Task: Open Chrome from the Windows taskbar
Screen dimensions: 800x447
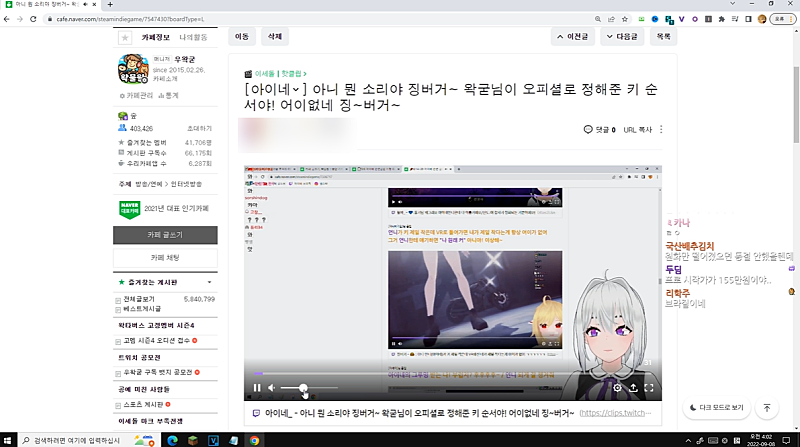Action: coord(255,439)
